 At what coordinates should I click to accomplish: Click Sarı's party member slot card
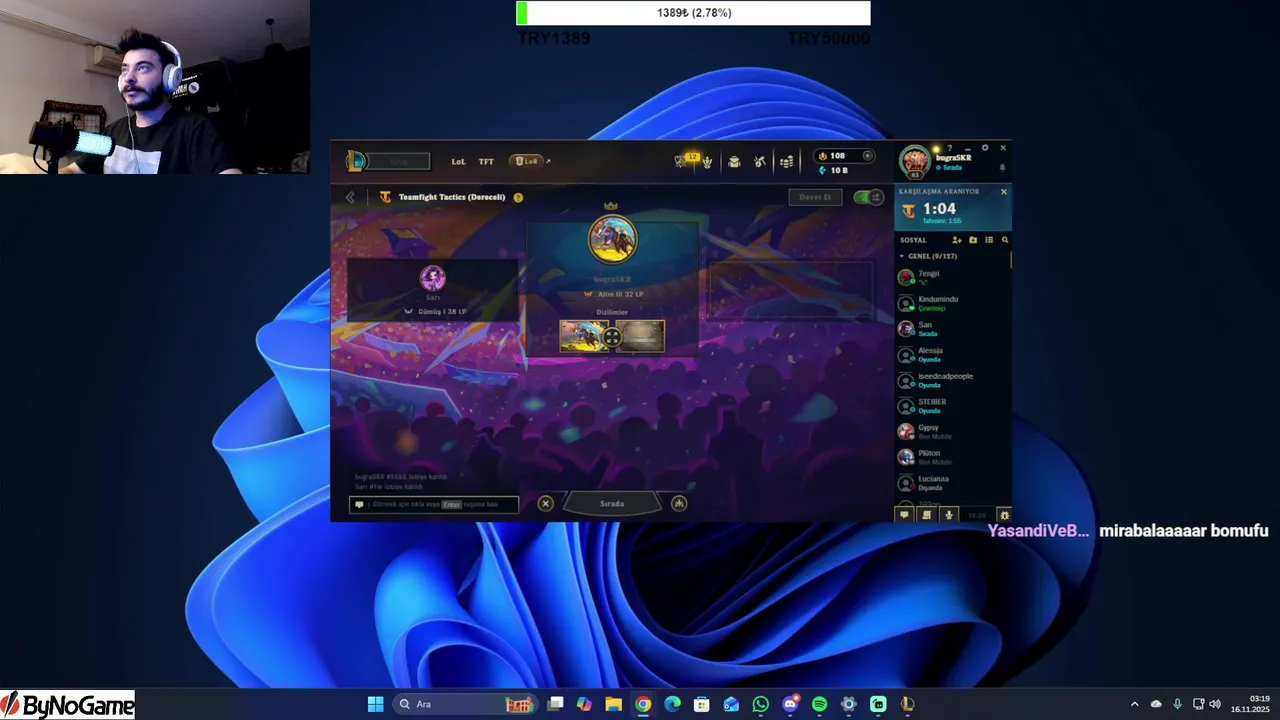coord(433,289)
